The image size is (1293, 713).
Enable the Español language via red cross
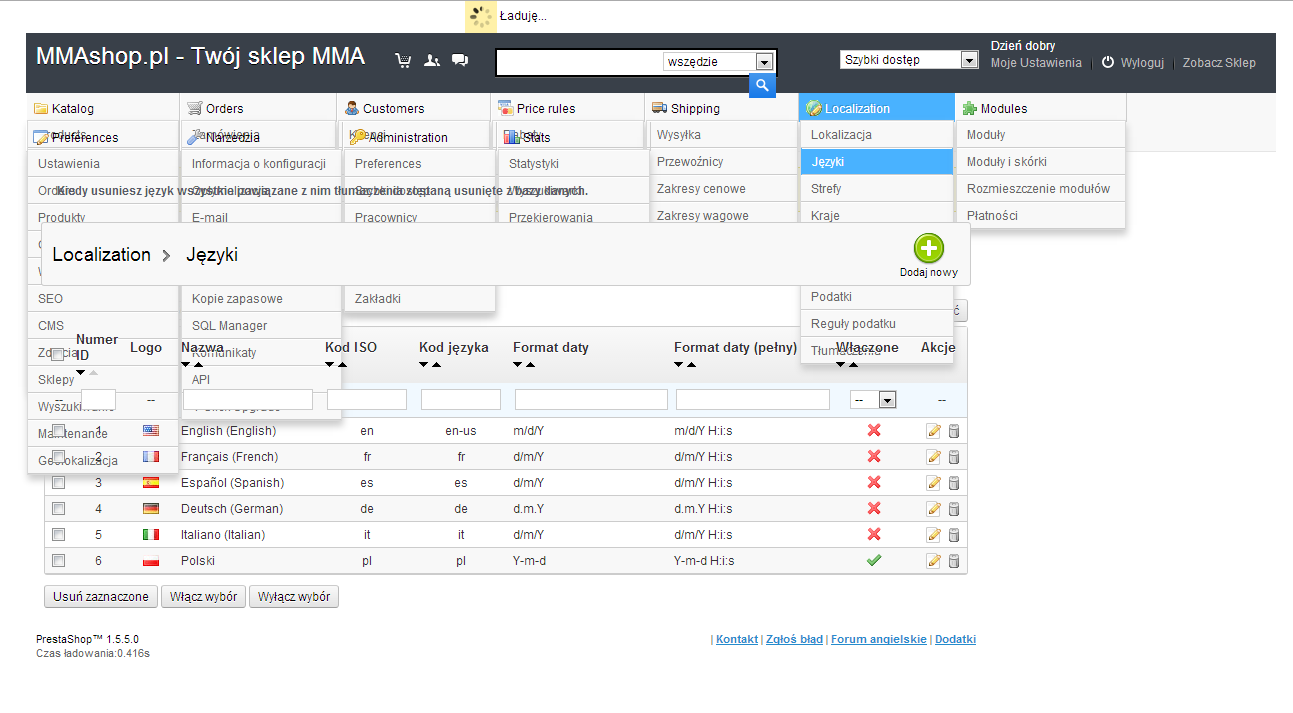874,483
